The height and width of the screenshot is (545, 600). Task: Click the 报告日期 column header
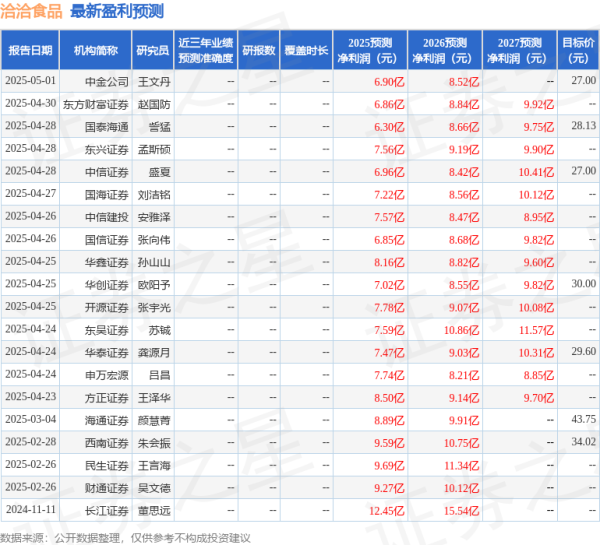(x=30, y=50)
